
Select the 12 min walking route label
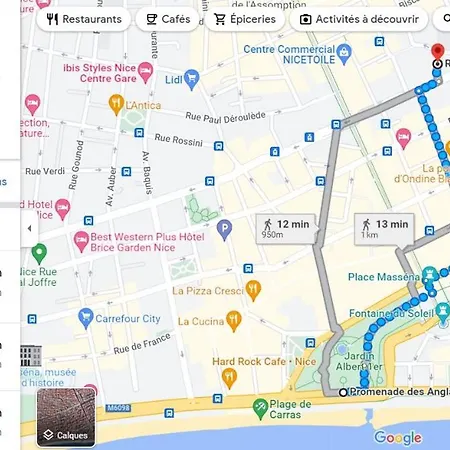[286, 229]
